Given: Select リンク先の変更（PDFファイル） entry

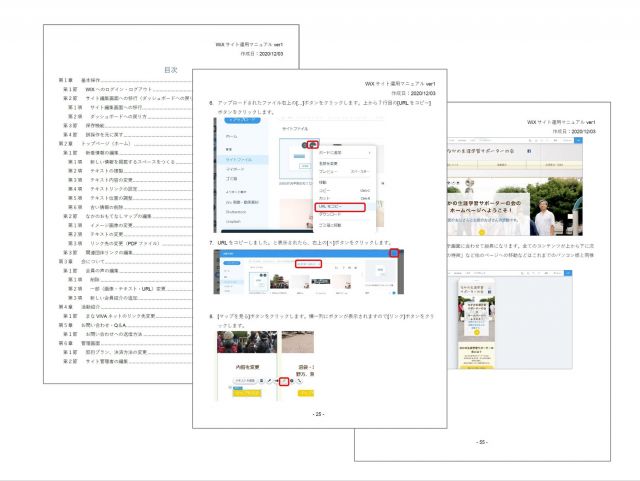Looking at the screenshot, I should (x=129, y=243).
